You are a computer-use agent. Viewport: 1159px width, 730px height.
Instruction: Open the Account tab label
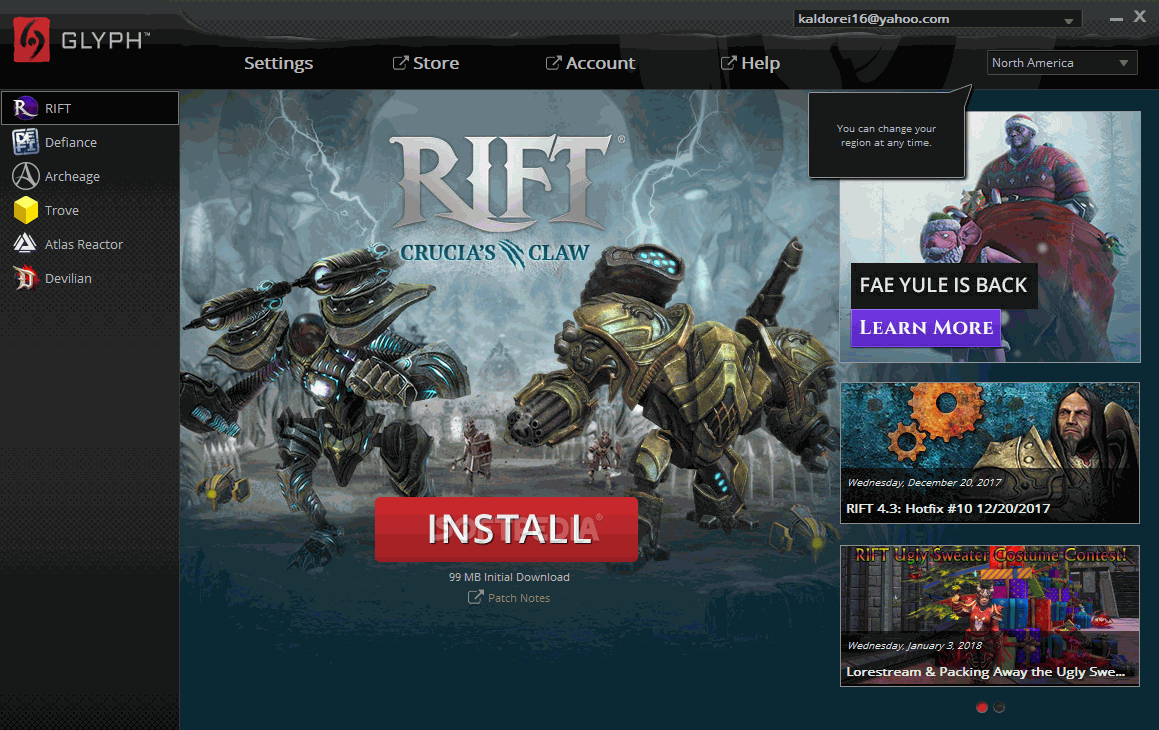coord(600,64)
